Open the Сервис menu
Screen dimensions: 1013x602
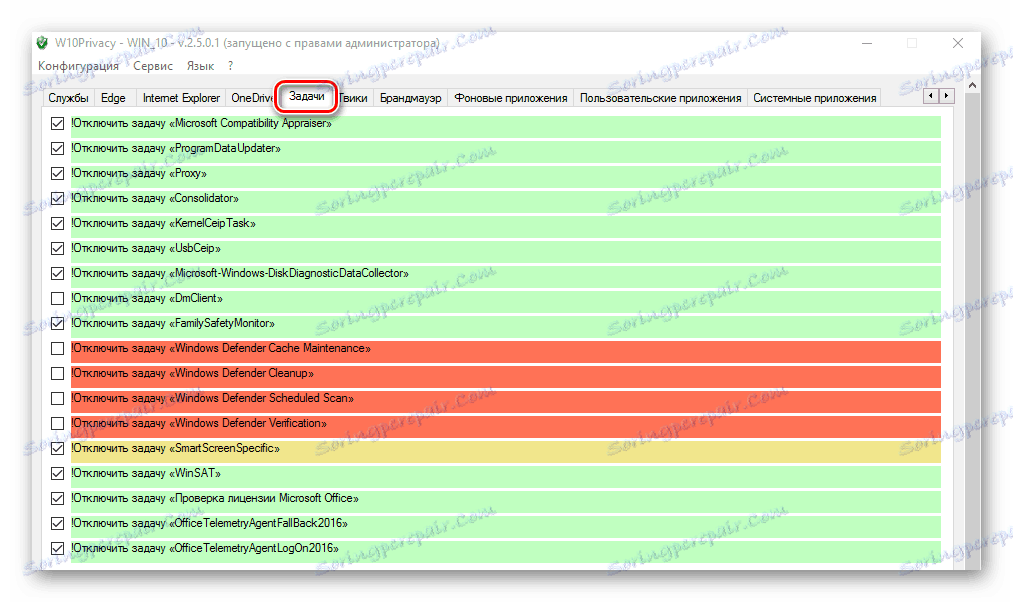tap(152, 65)
